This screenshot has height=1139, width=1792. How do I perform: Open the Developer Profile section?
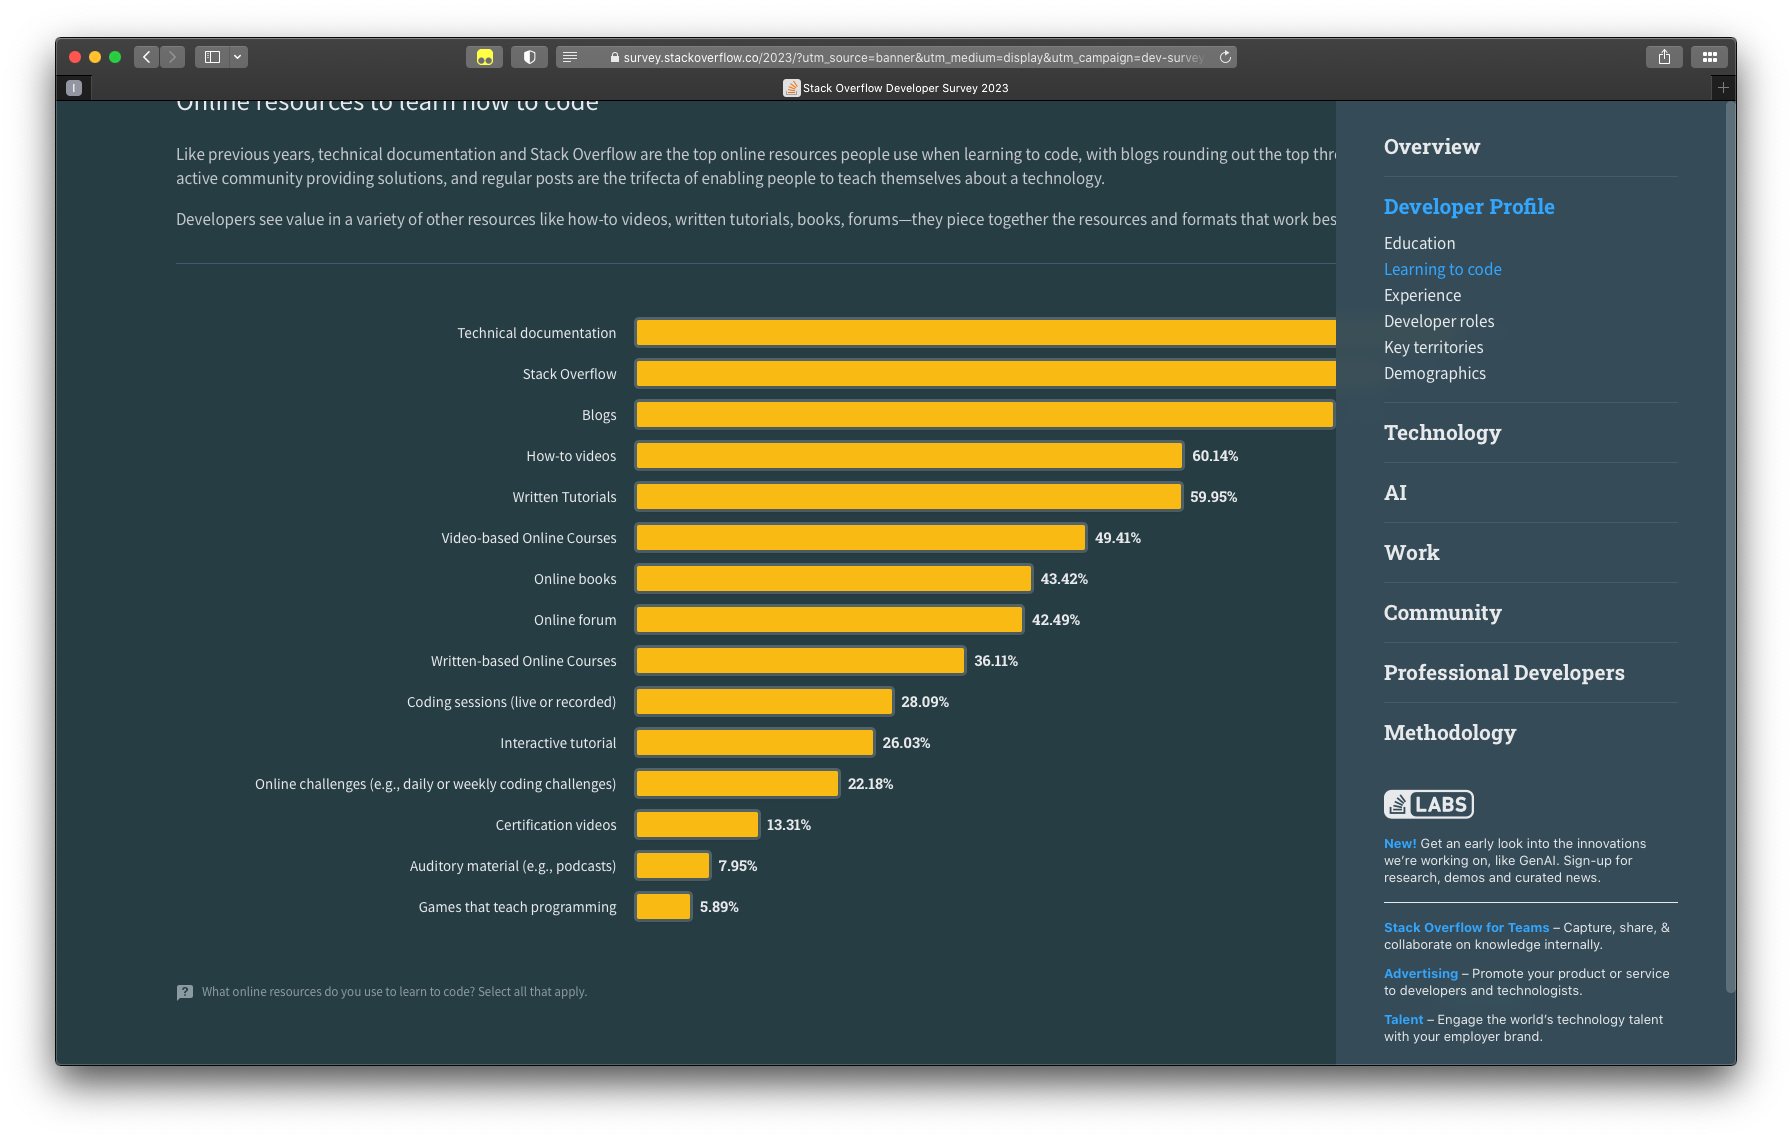coord(1469,207)
